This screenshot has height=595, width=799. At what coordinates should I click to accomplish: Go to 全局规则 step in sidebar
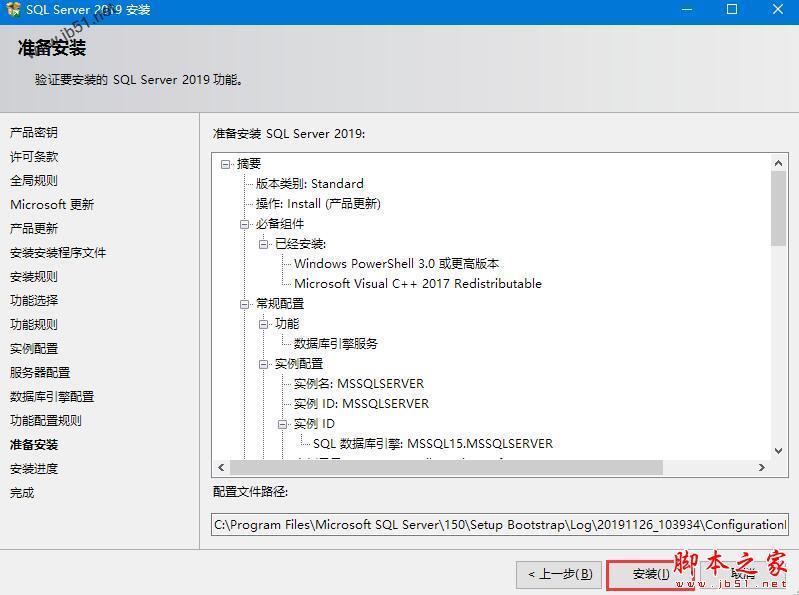point(34,180)
